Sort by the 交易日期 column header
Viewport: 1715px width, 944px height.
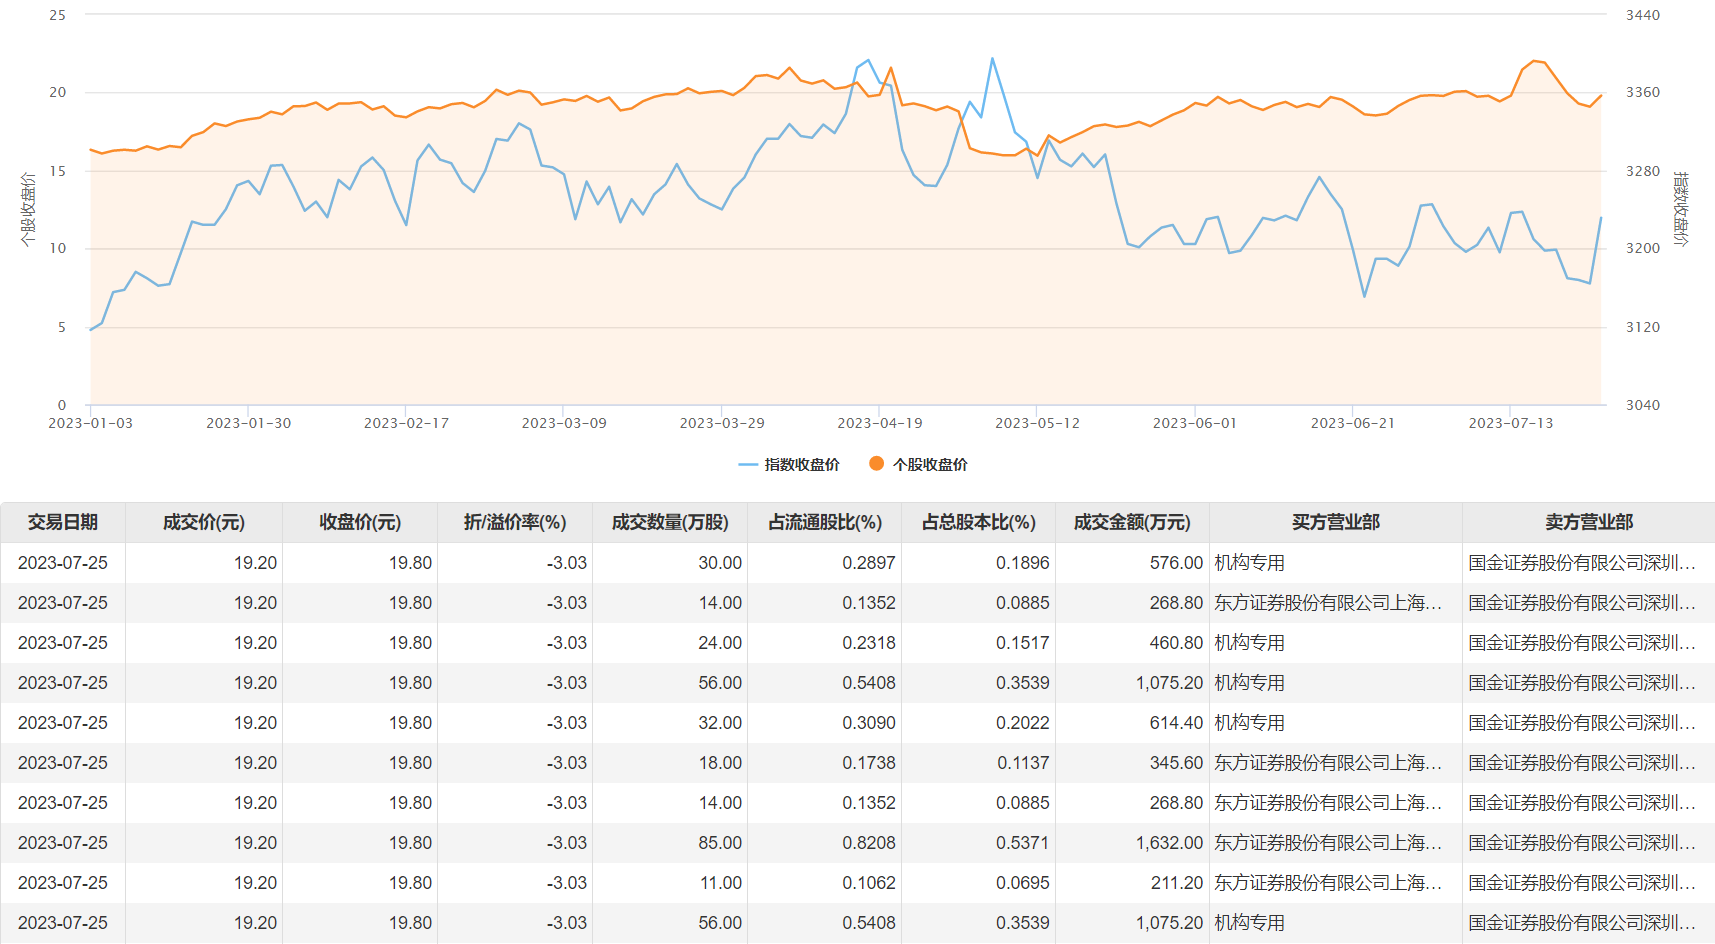63,522
